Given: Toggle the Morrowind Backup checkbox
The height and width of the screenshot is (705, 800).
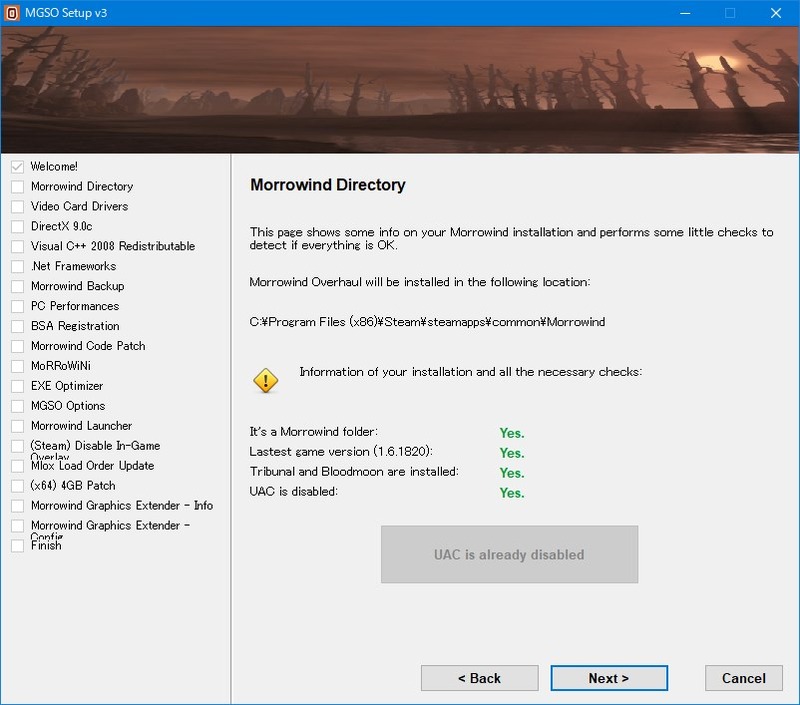Looking at the screenshot, I should pyautogui.click(x=17, y=286).
